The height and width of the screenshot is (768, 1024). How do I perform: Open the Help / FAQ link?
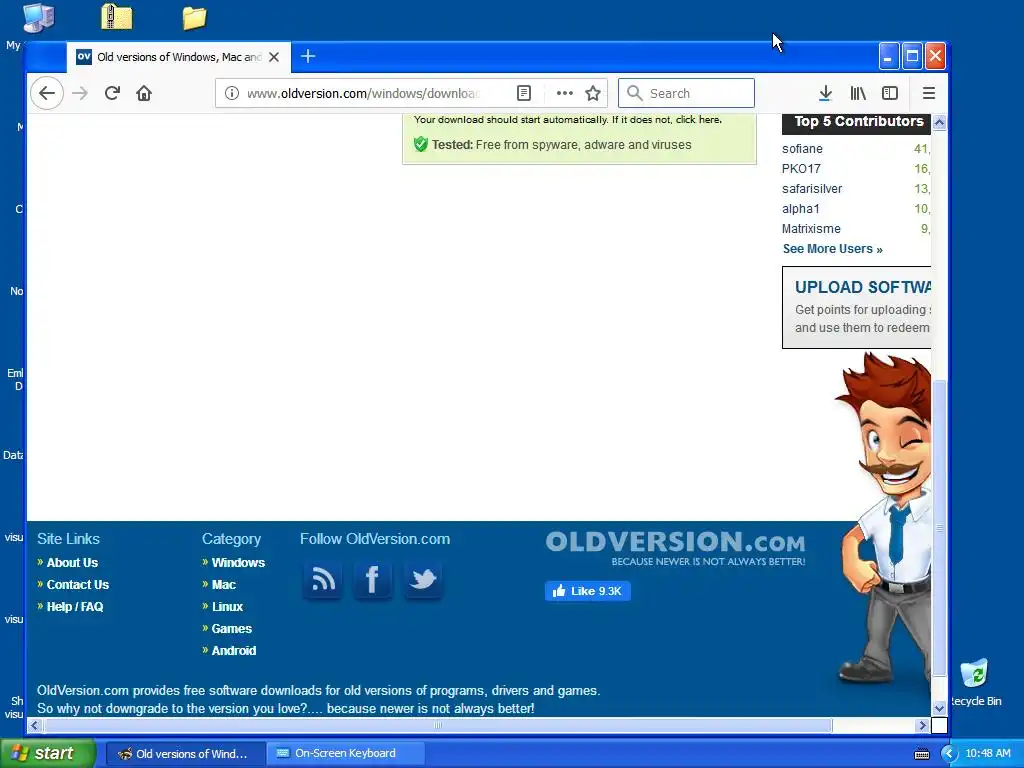pyautogui.click(x=74, y=607)
